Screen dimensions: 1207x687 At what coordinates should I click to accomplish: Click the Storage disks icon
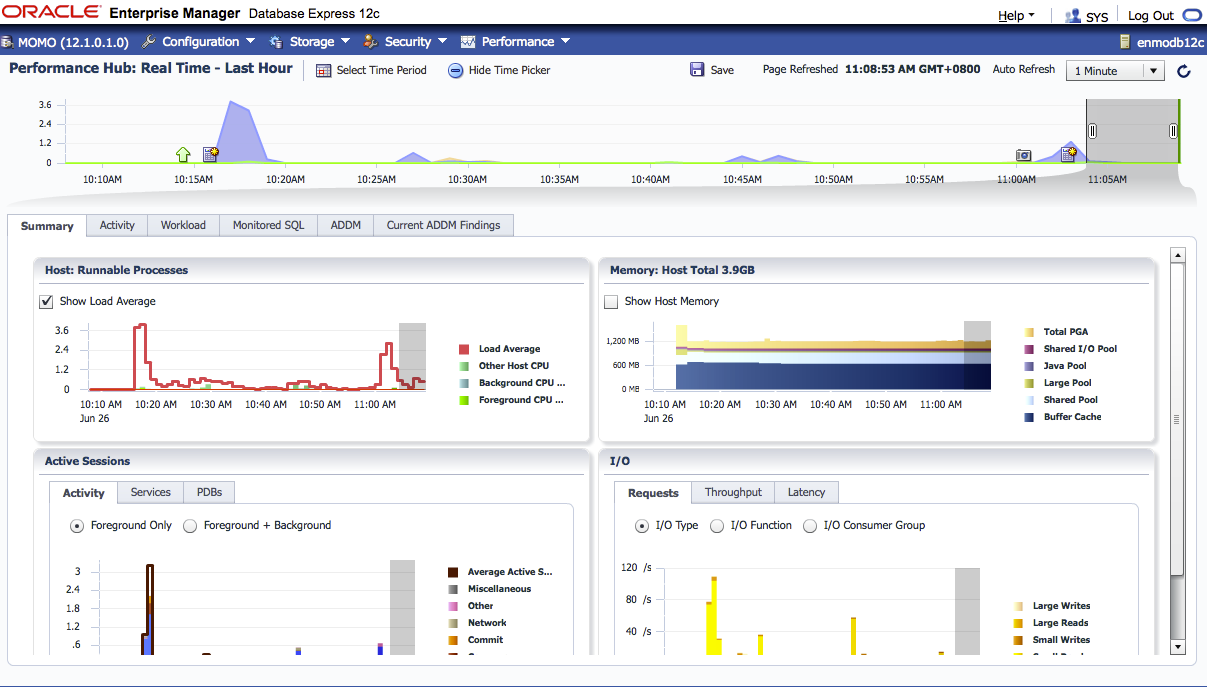pos(276,42)
